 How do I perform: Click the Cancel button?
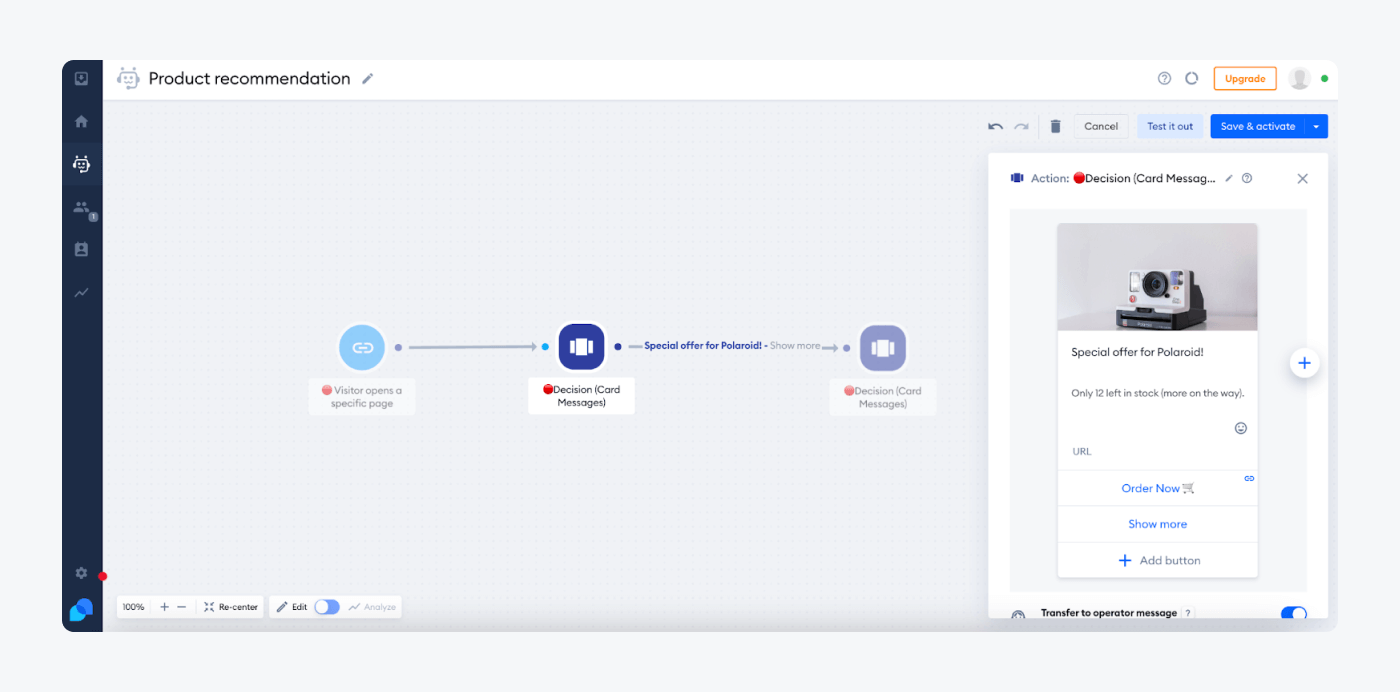coord(1101,127)
